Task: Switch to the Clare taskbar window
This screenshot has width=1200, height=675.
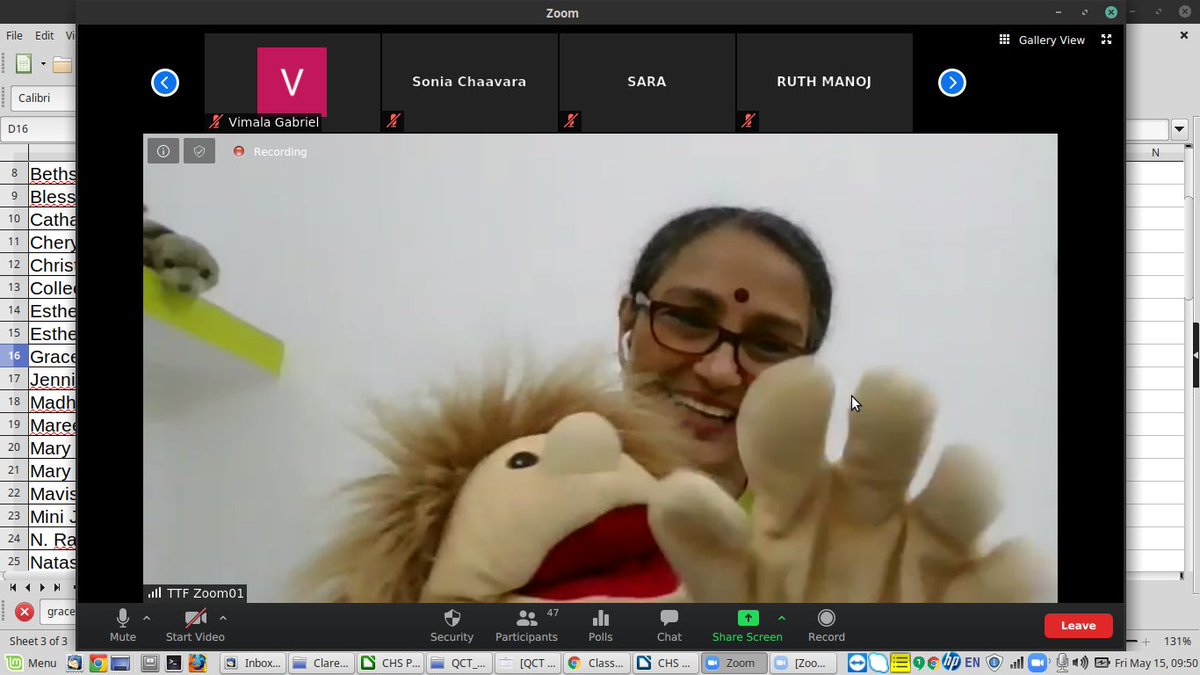Action: pyautogui.click(x=320, y=662)
